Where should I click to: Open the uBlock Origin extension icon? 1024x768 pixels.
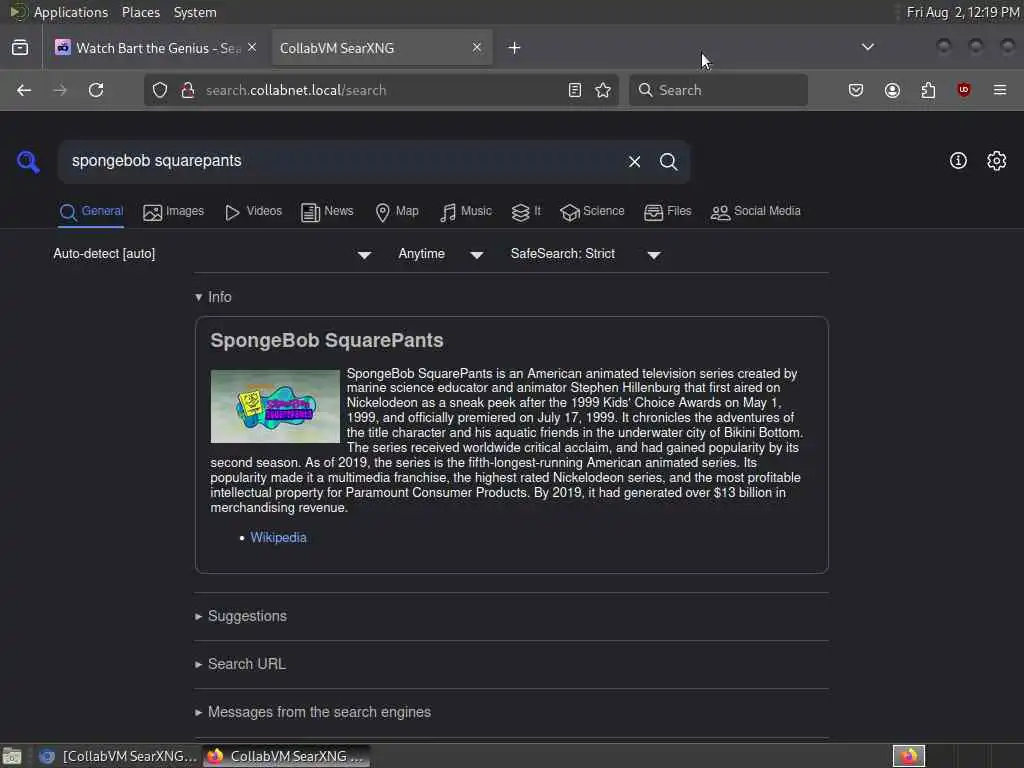(964, 90)
